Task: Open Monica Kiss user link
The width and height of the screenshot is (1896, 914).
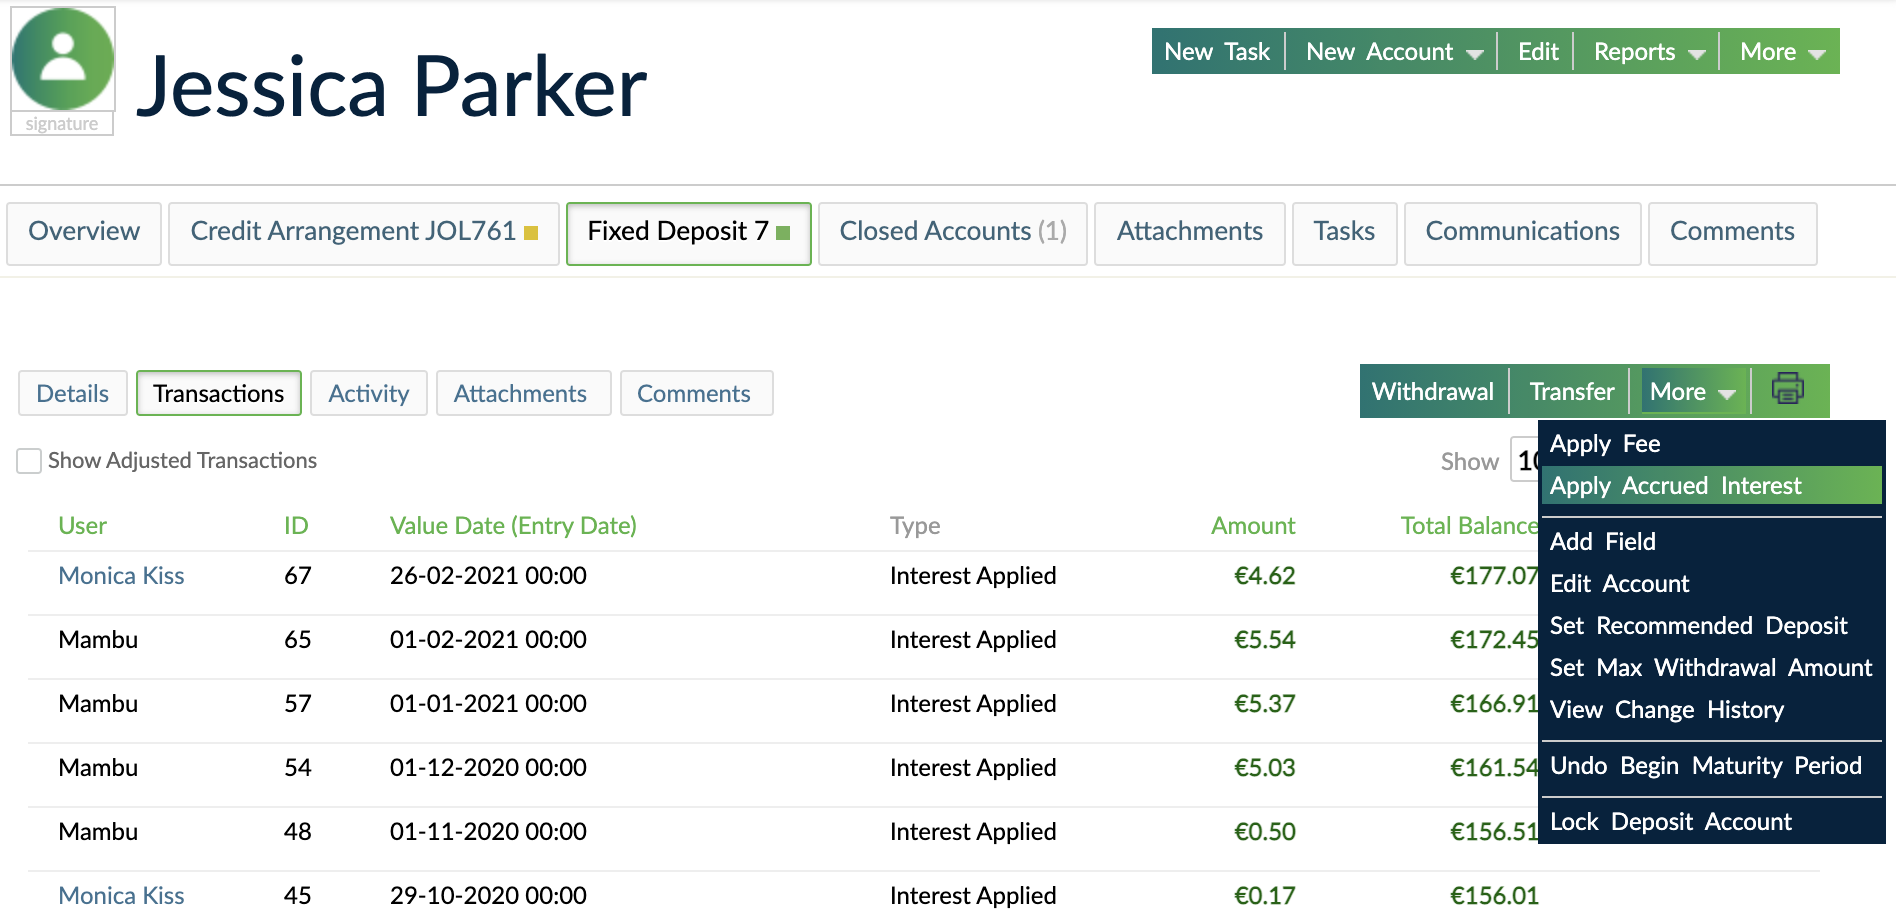Action: 121,575
